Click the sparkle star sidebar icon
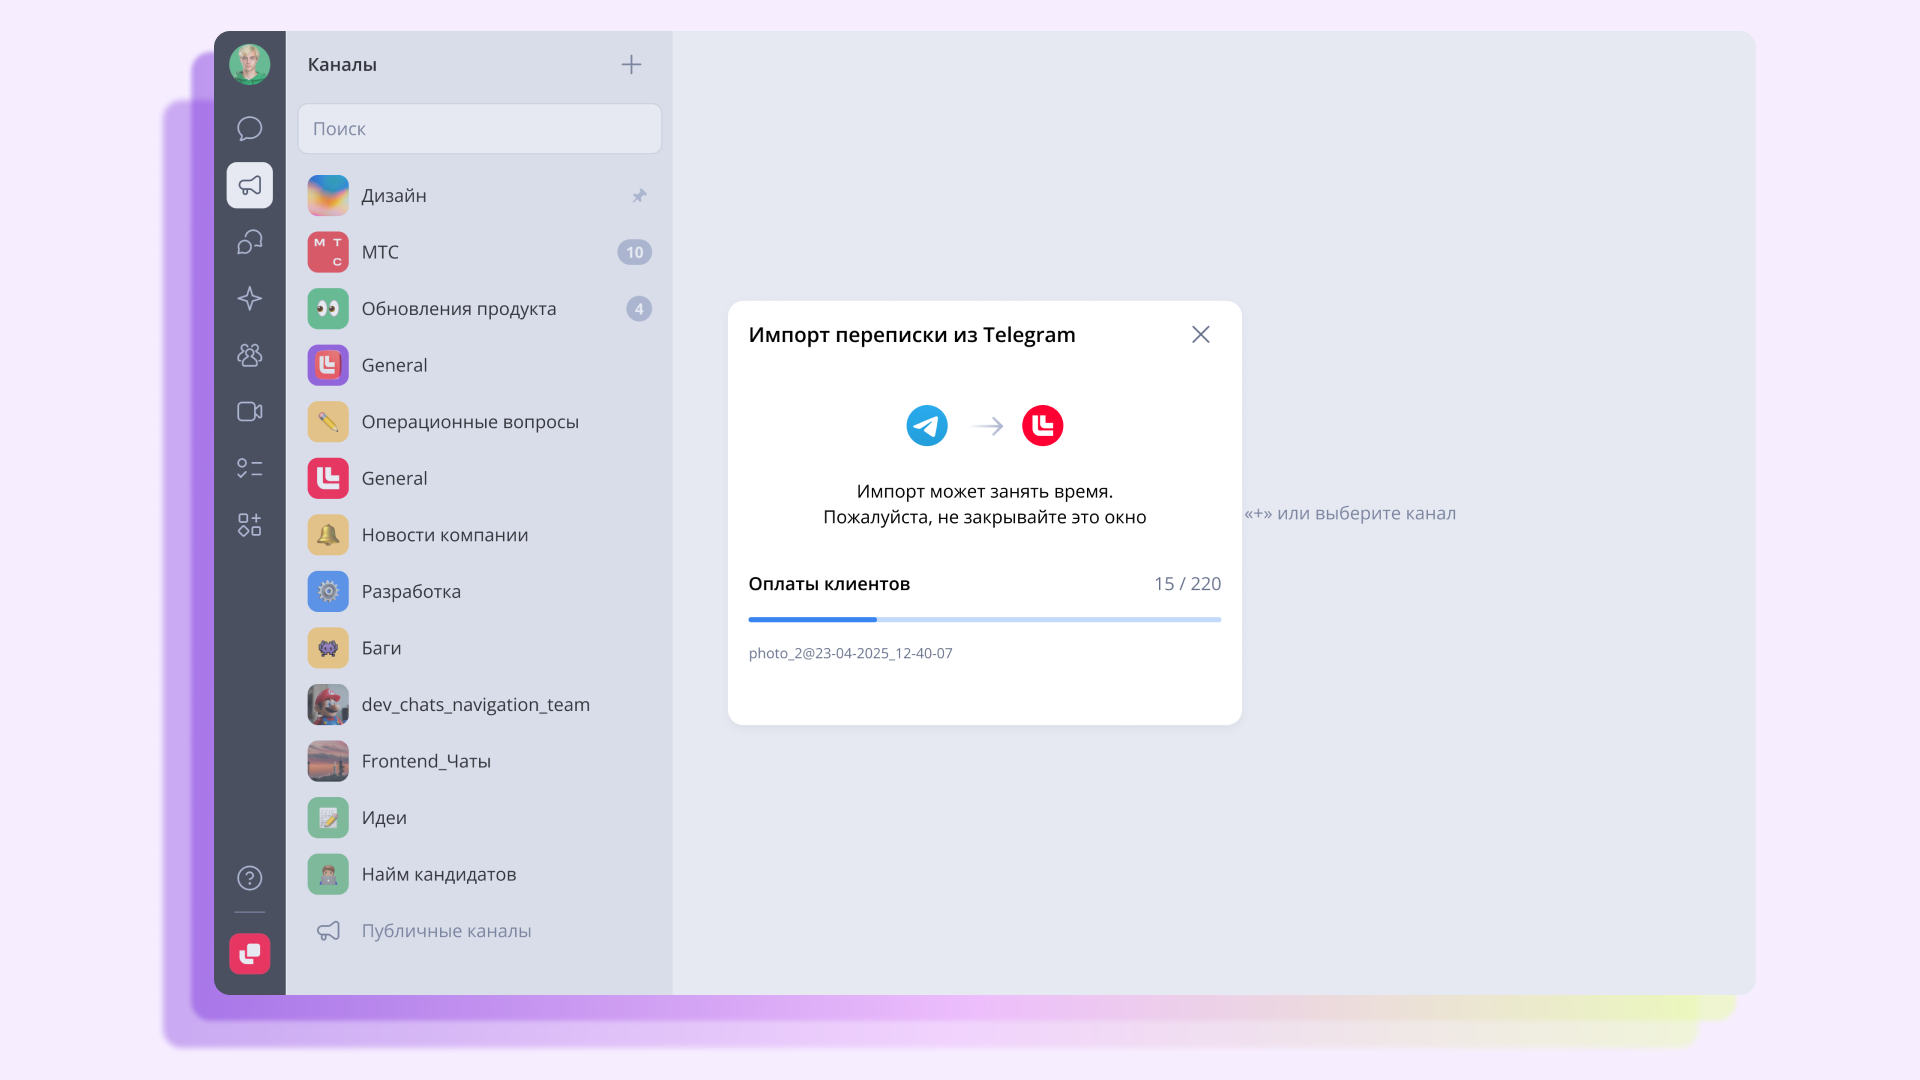This screenshot has height=1080, width=1920. tap(249, 298)
